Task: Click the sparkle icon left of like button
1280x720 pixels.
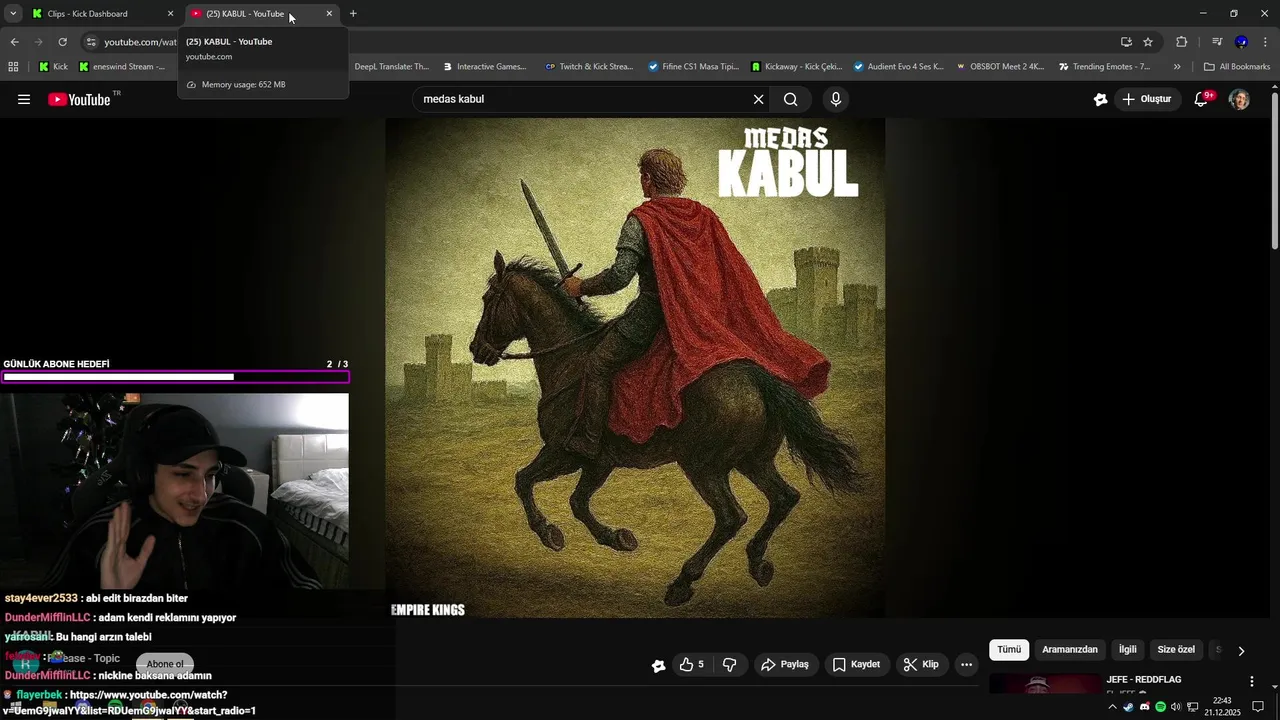Action: click(x=658, y=665)
